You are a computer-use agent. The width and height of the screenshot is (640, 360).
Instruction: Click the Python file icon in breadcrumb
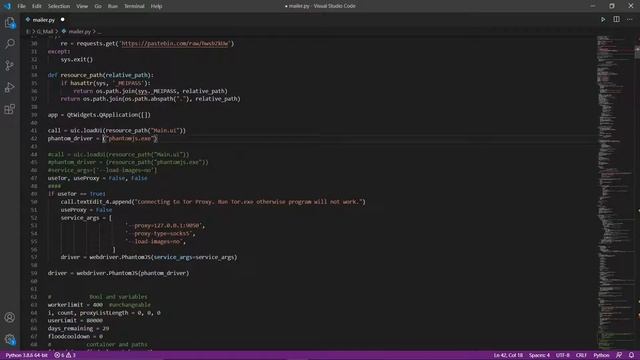coord(64,31)
